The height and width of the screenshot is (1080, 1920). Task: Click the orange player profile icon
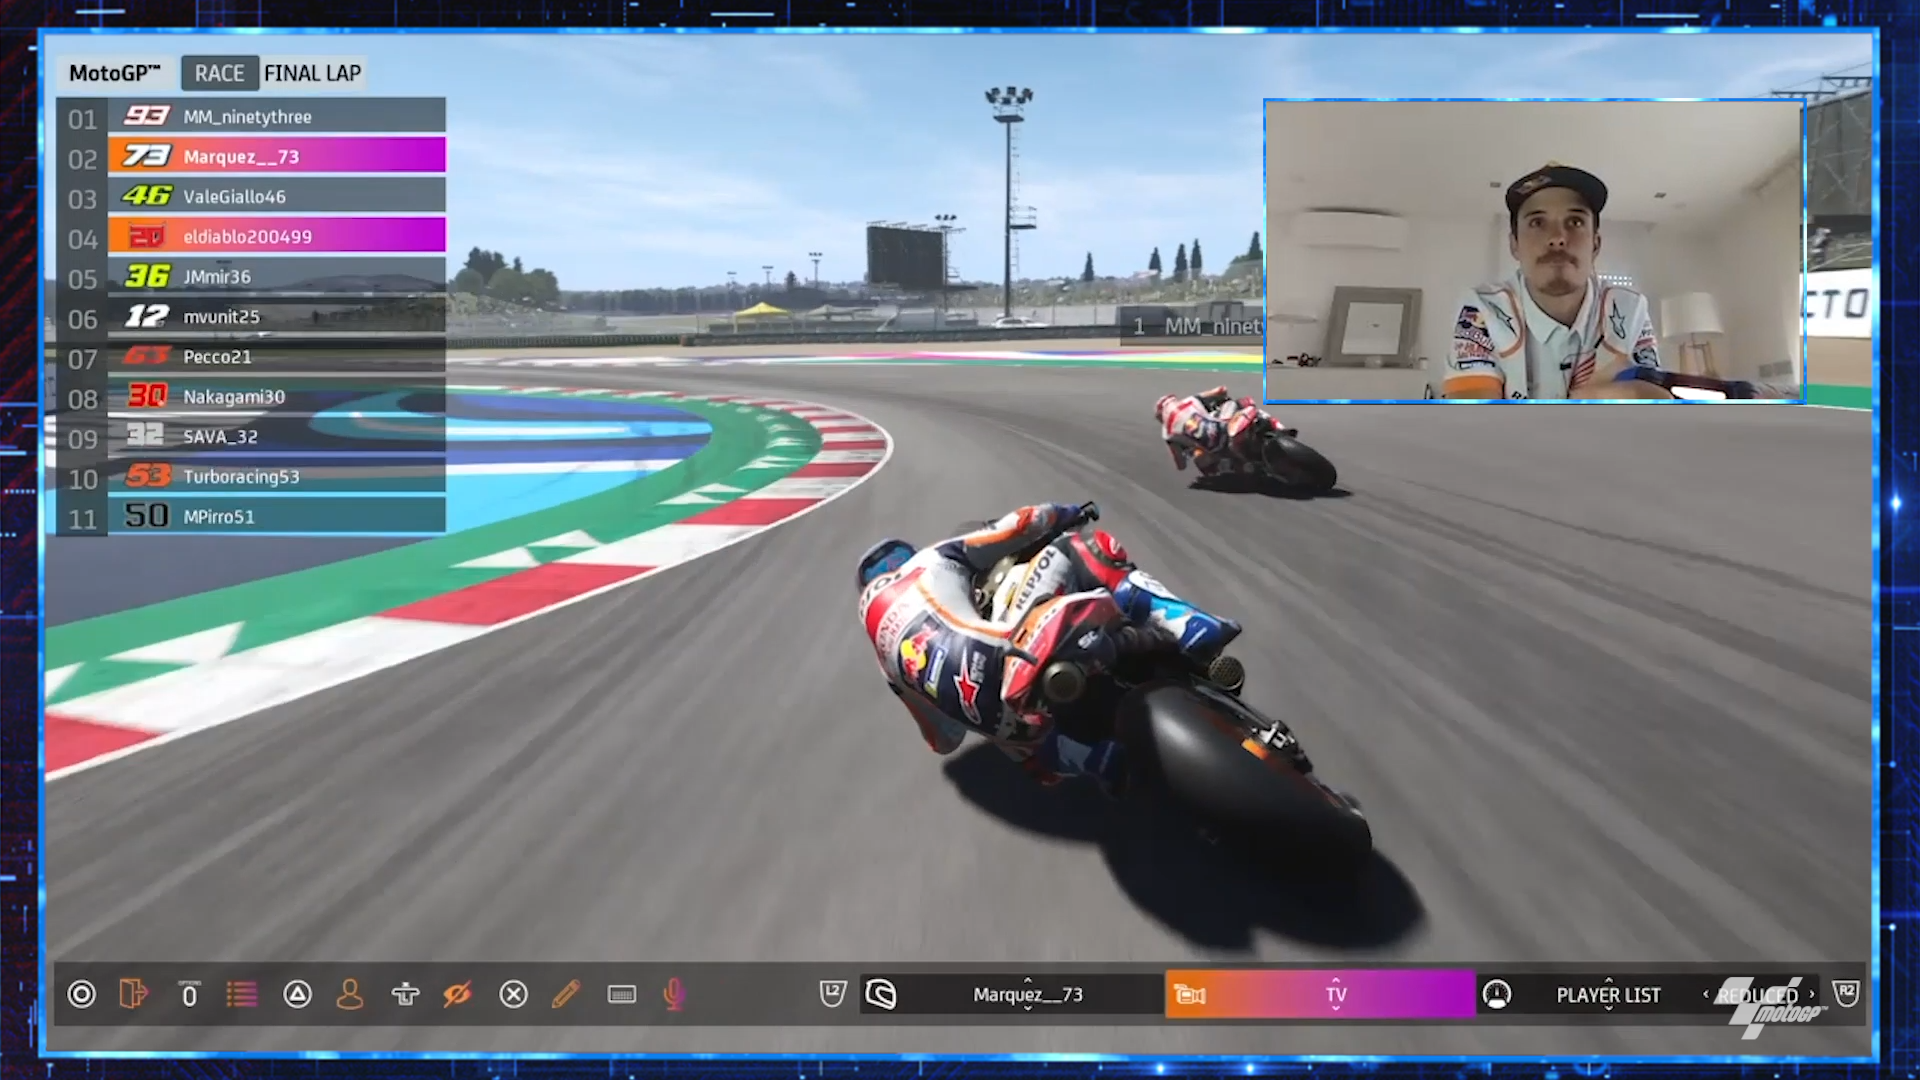(x=350, y=994)
